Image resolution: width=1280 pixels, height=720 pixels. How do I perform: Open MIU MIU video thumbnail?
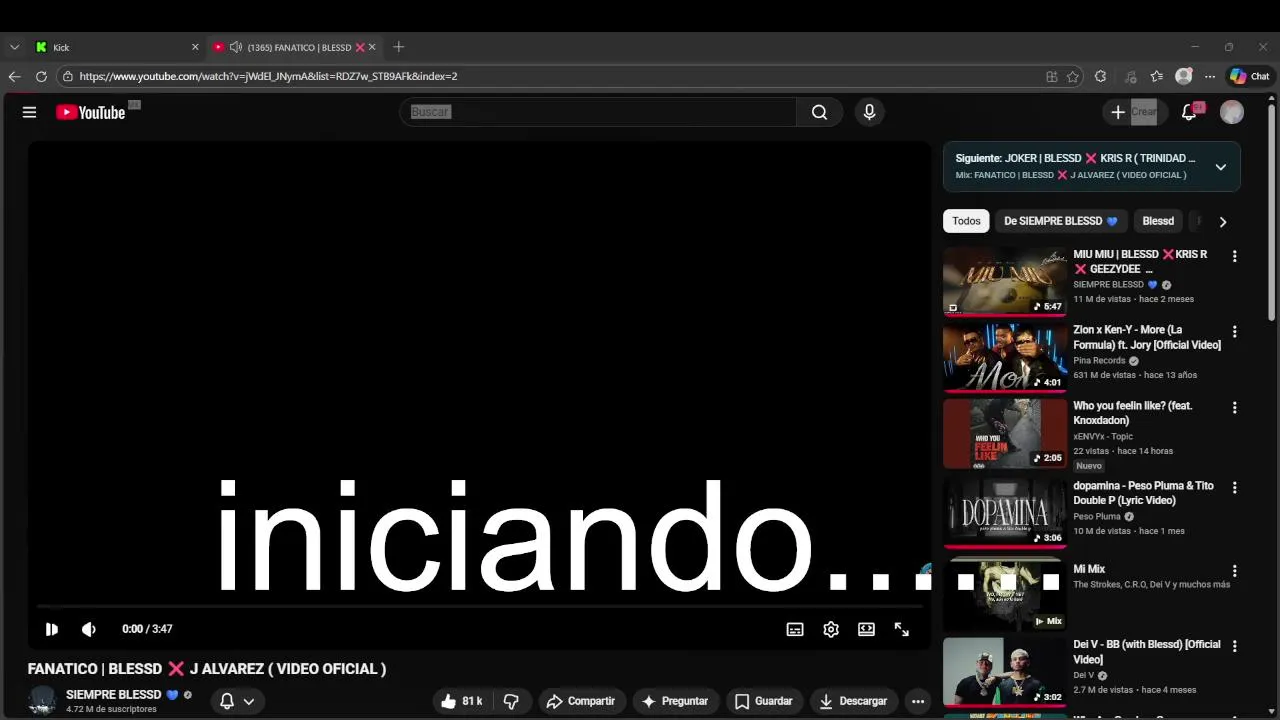coord(1005,281)
